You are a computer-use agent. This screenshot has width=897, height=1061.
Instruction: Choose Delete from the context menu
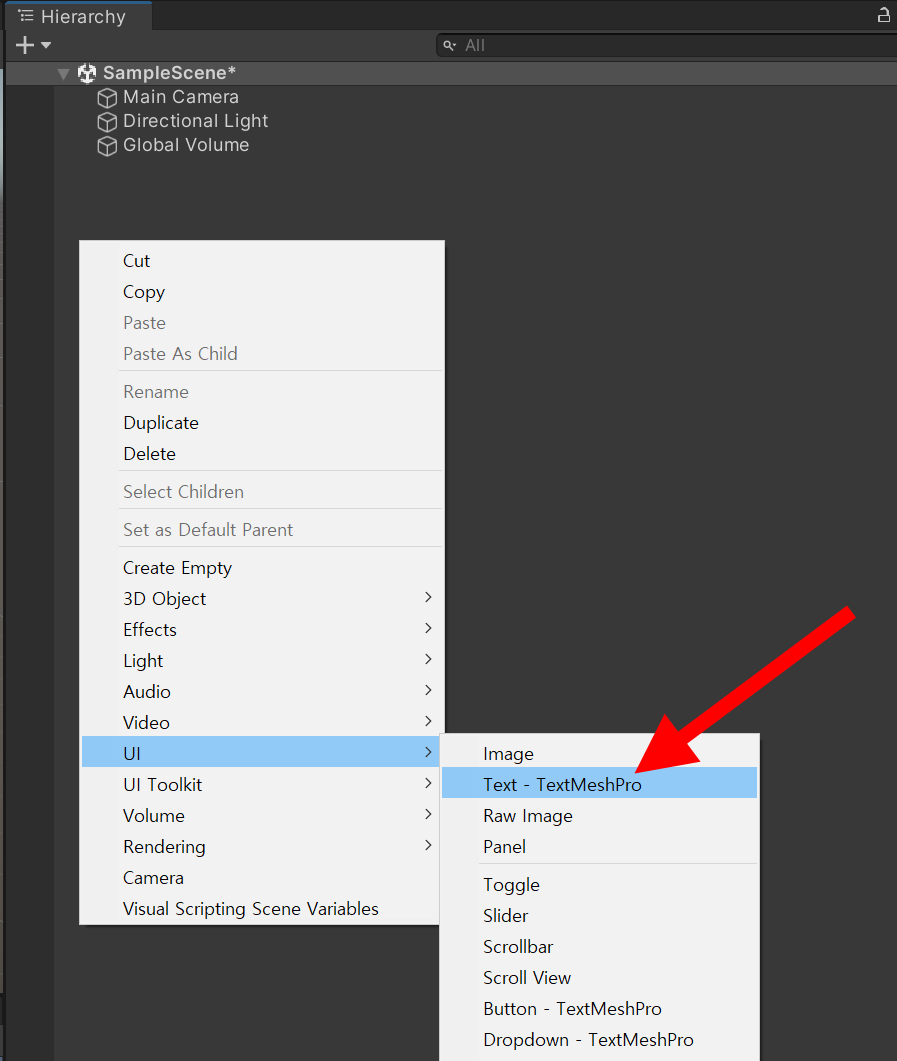[262, 454]
